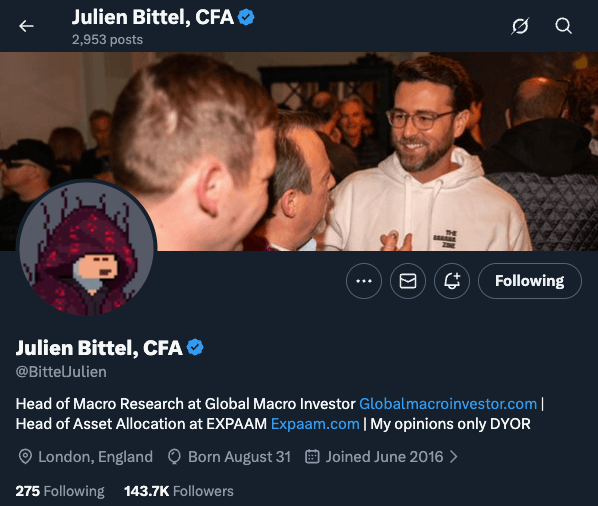The width and height of the screenshot is (598, 506).
Task: Click the Grok slashed-circle icon
Action: 520,26
